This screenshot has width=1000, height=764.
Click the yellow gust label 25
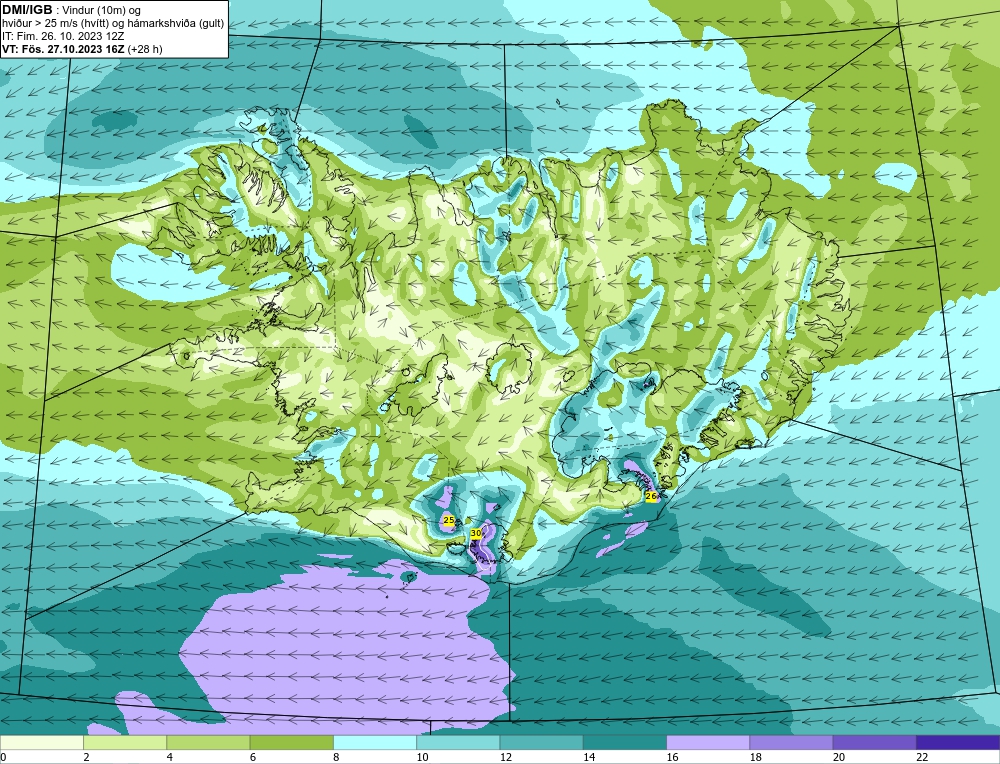coord(448,520)
